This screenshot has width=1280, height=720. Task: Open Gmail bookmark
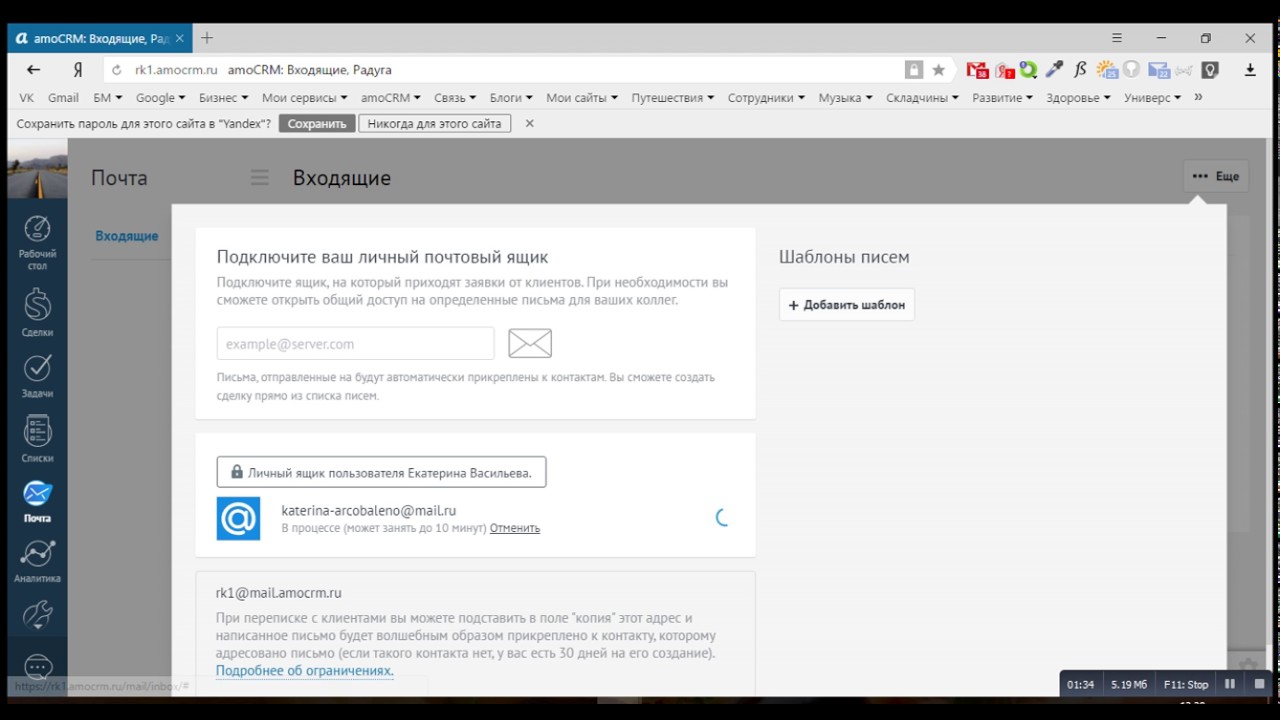click(63, 98)
